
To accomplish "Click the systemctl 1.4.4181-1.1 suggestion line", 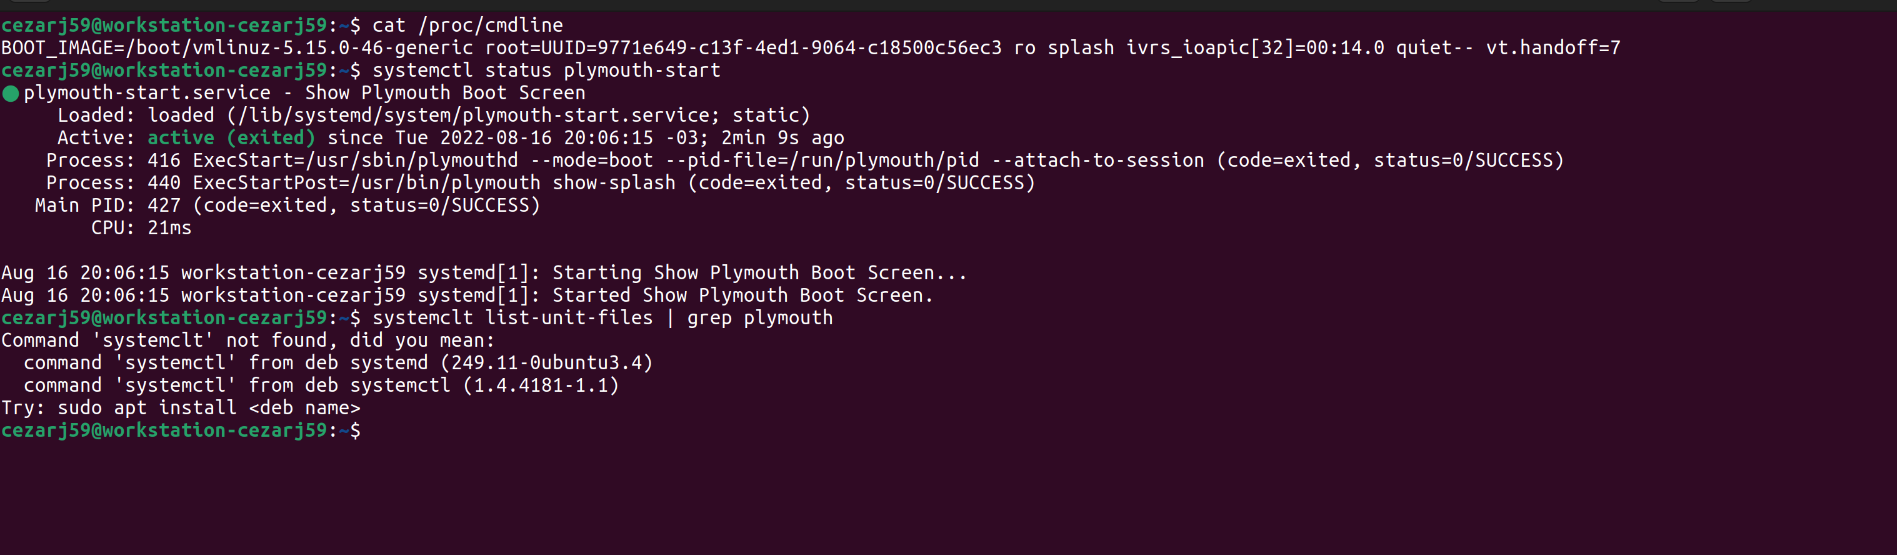I will [x=321, y=386].
